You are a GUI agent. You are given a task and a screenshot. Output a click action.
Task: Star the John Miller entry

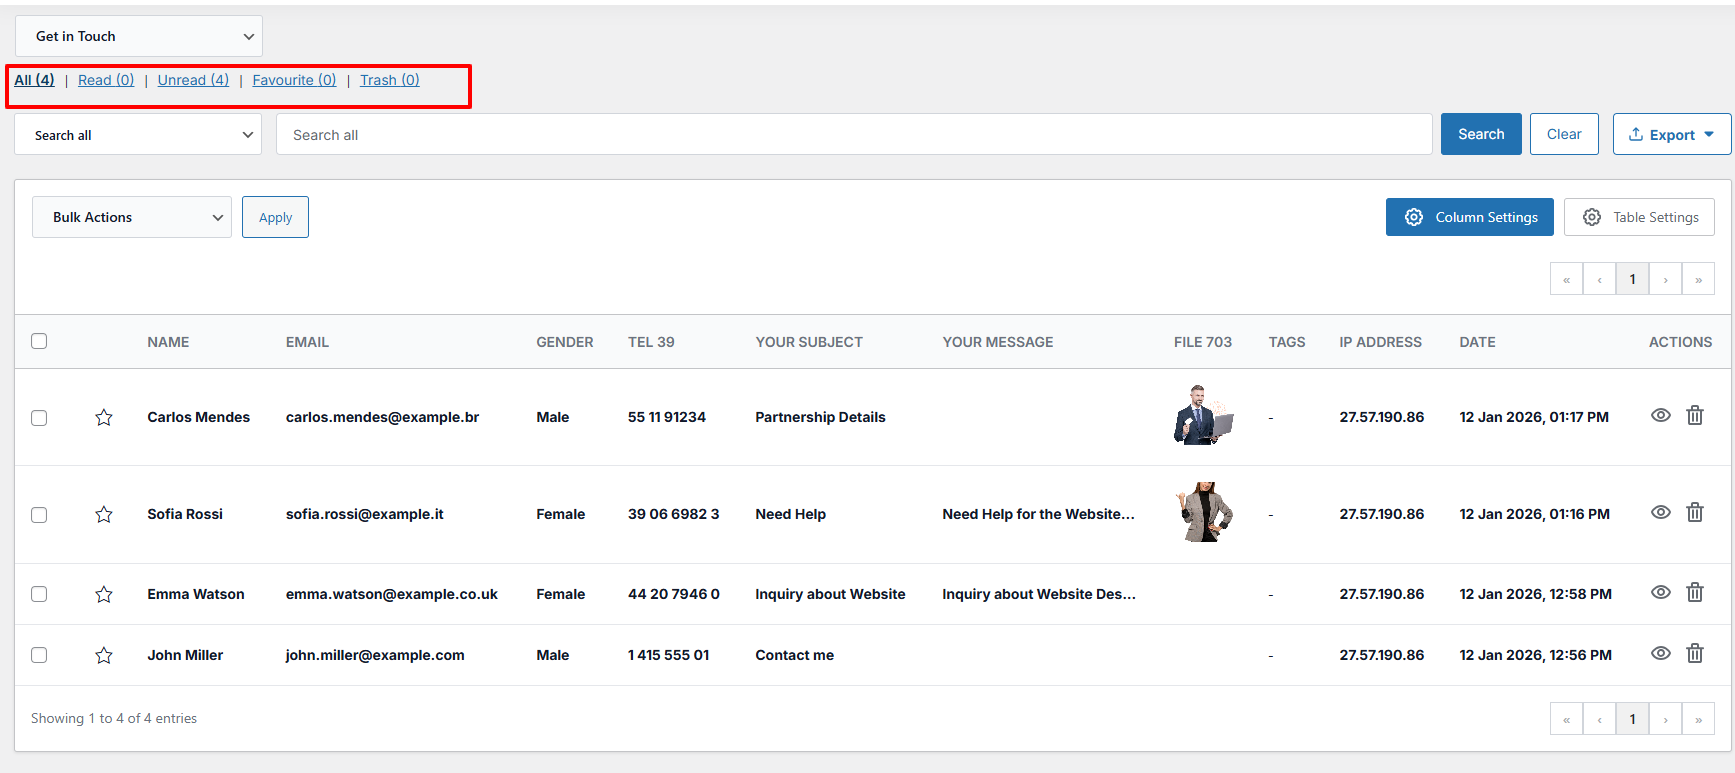coord(104,655)
